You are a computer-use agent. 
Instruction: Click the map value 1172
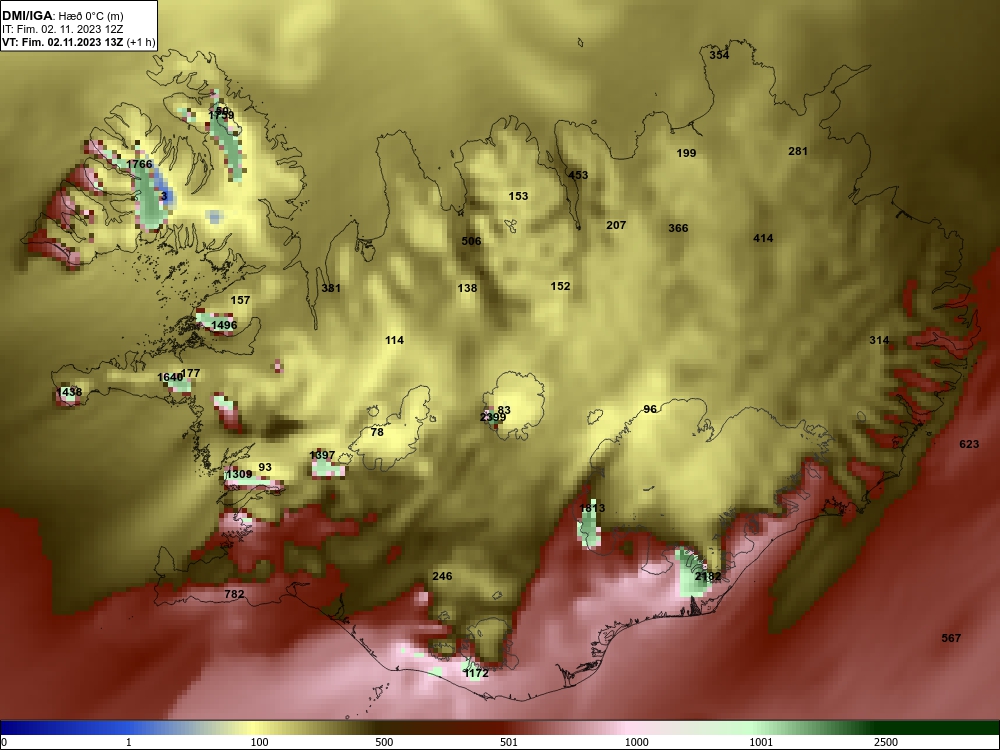coord(476,673)
